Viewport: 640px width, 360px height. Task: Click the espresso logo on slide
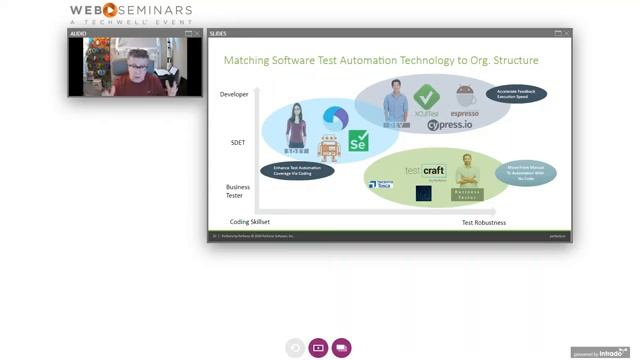tap(465, 101)
